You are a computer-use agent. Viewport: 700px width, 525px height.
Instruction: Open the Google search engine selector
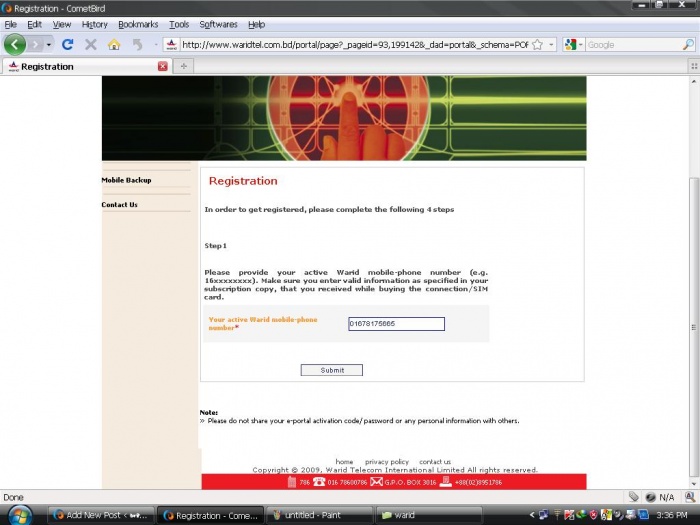click(x=574, y=45)
